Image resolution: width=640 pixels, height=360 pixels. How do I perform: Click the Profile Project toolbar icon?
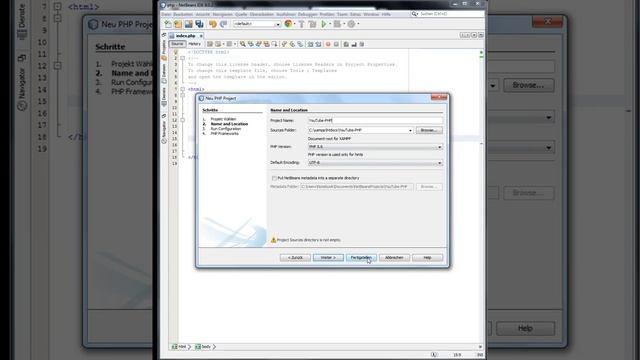point(351,24)
